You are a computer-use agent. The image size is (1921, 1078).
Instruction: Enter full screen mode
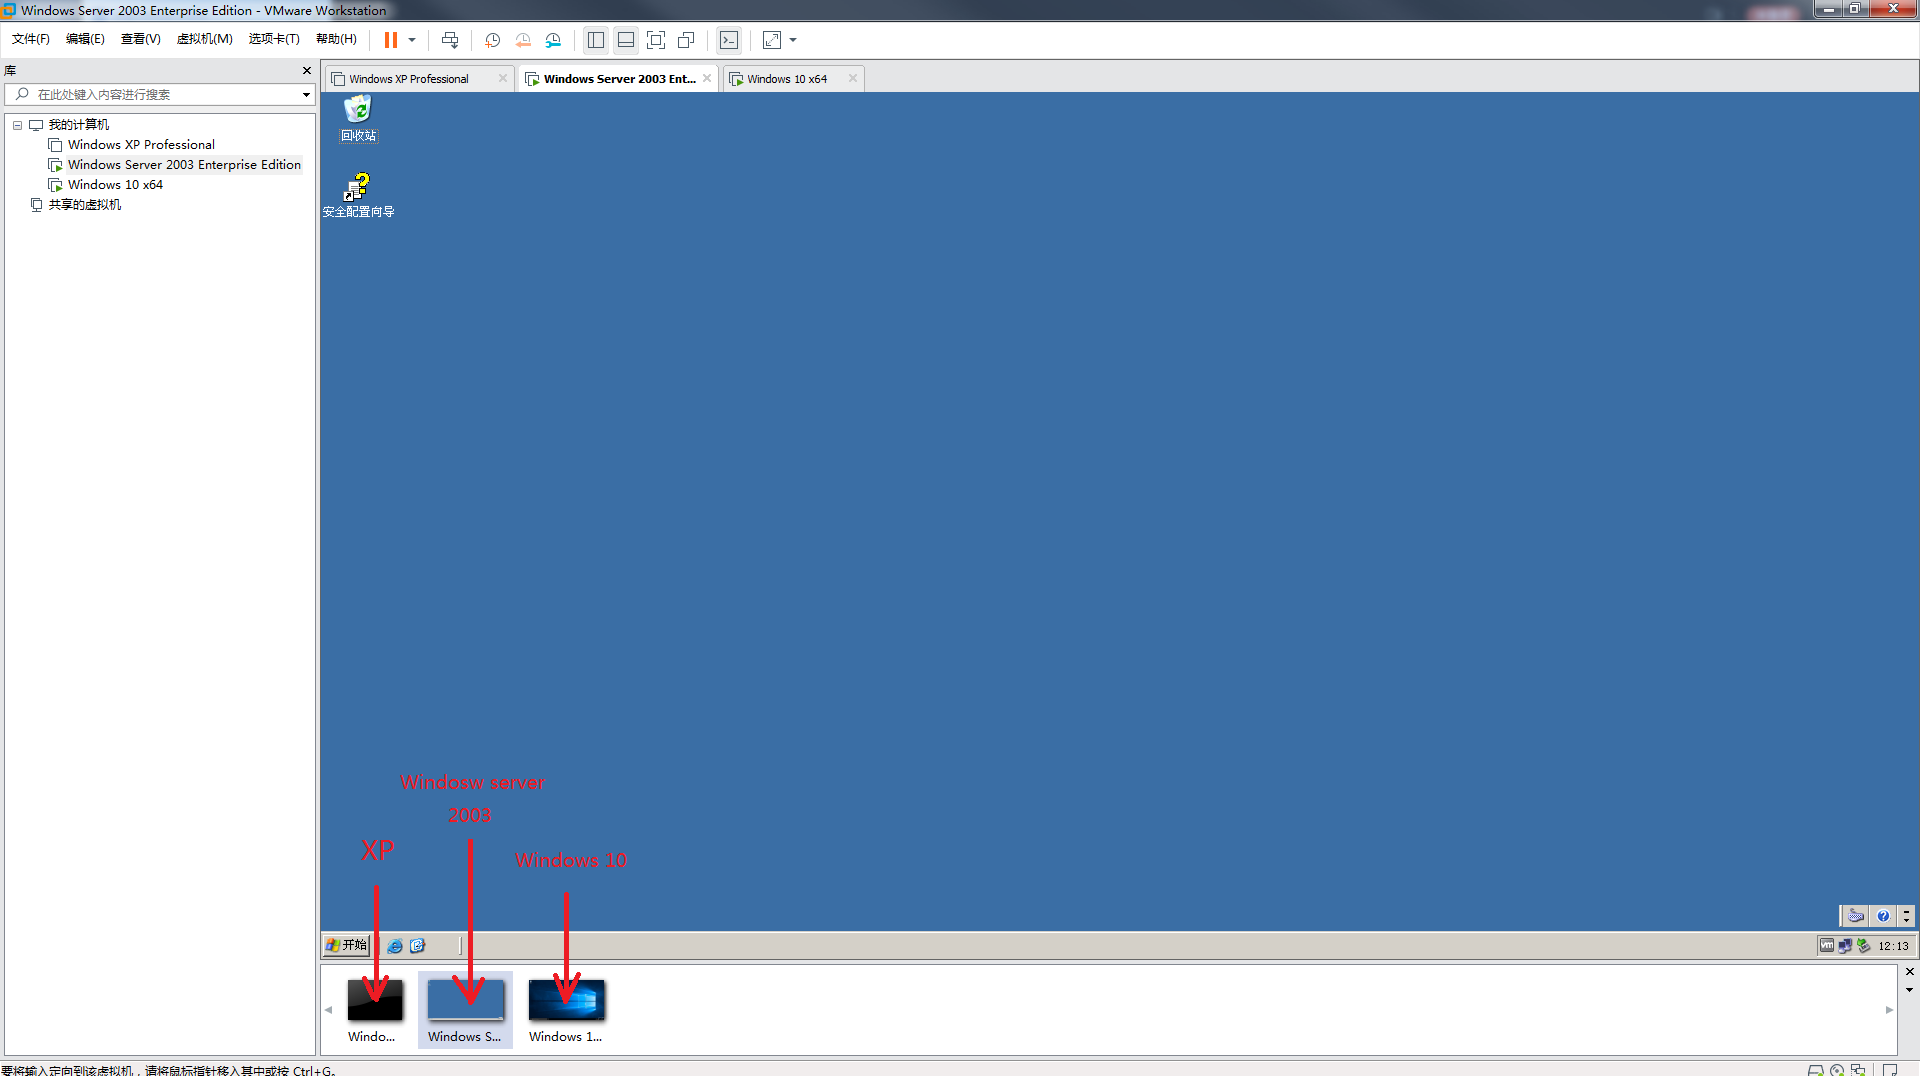tap(656, 40)
